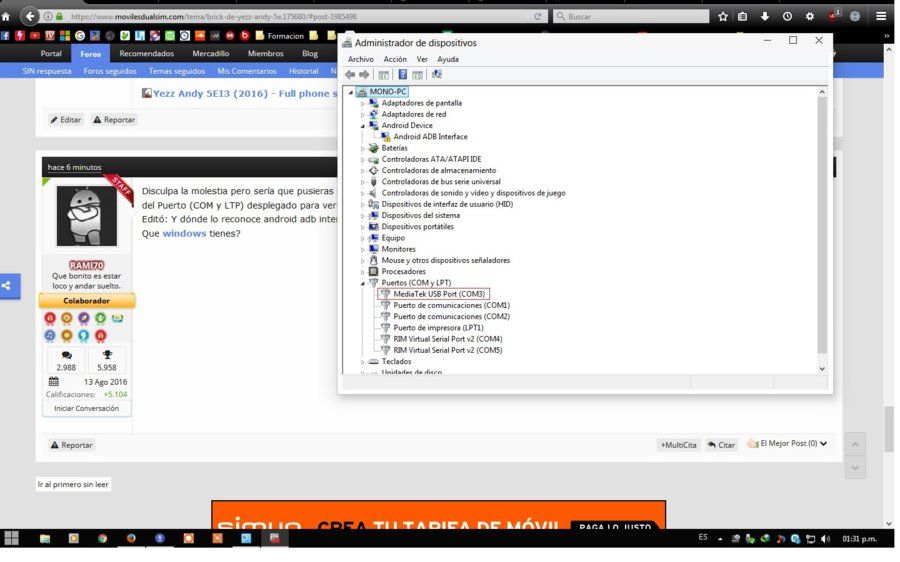This screenshot has height=562, width=900.
Task: Click the Microsoft Windows logo bookmark icon
Action: point(65,36)
